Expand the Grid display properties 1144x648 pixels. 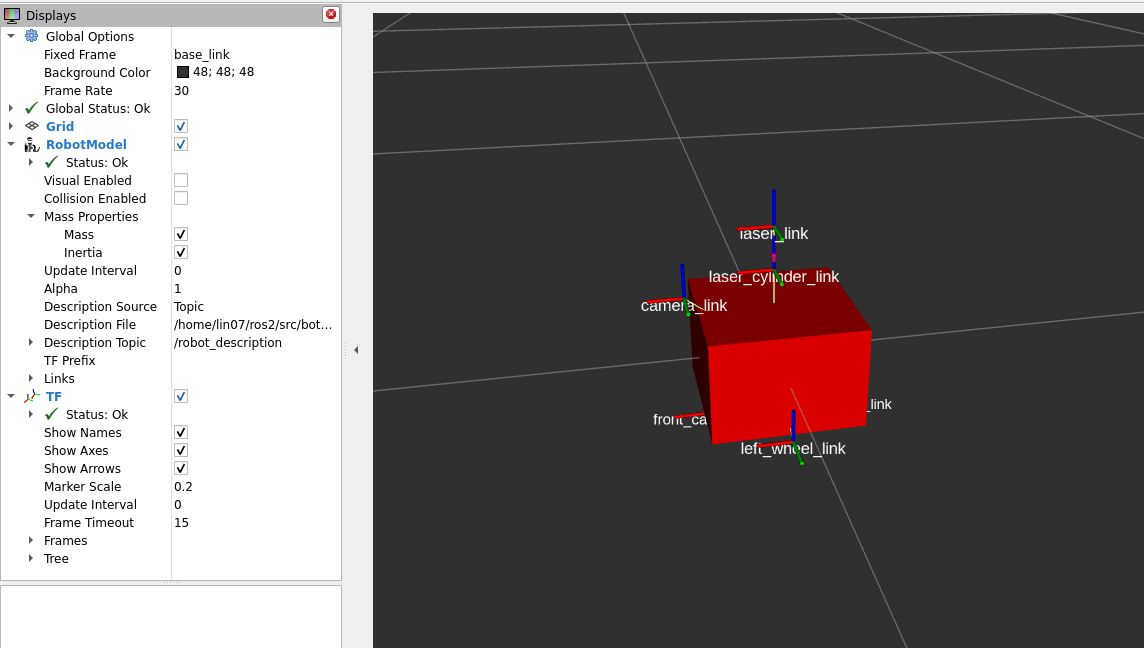click(11, 126)
